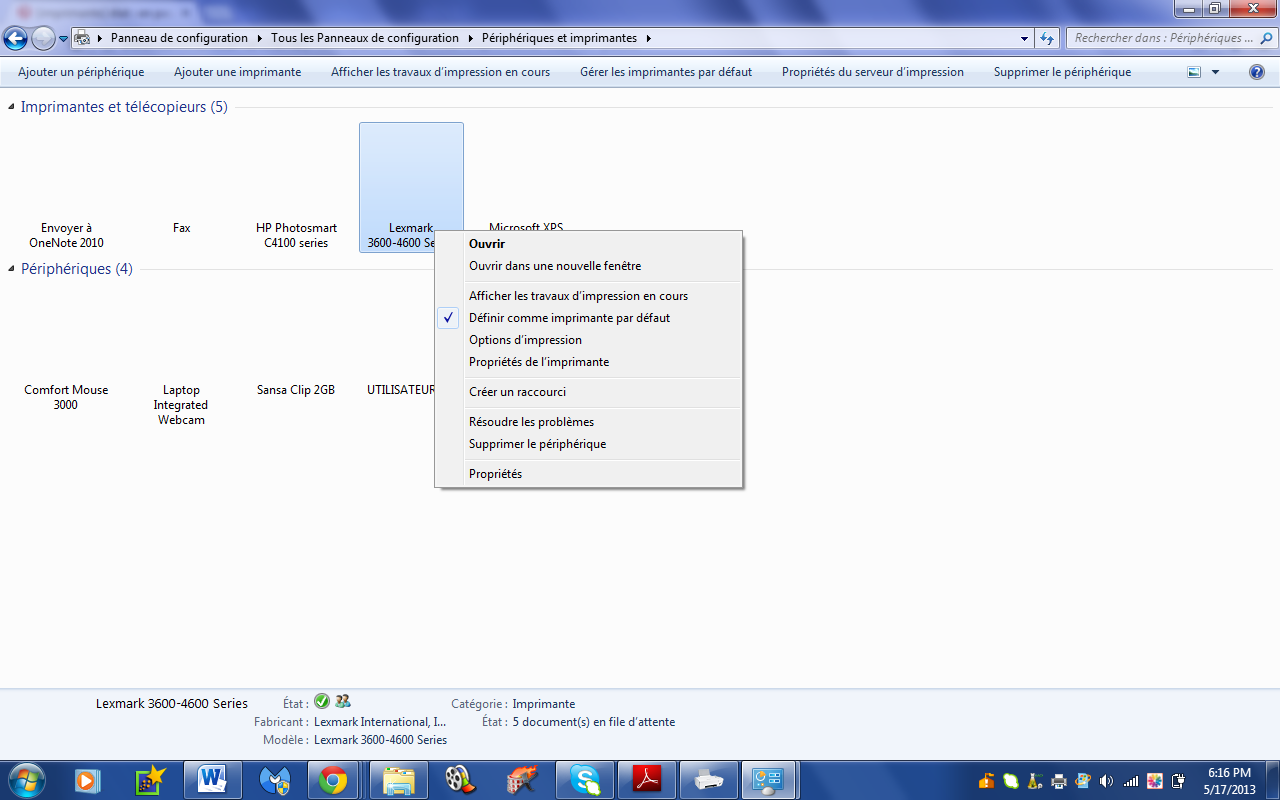Viewport: 1280px width, 800px height.
Task: Click Ajouter une imprimante
Action: (x=237, y=72)
